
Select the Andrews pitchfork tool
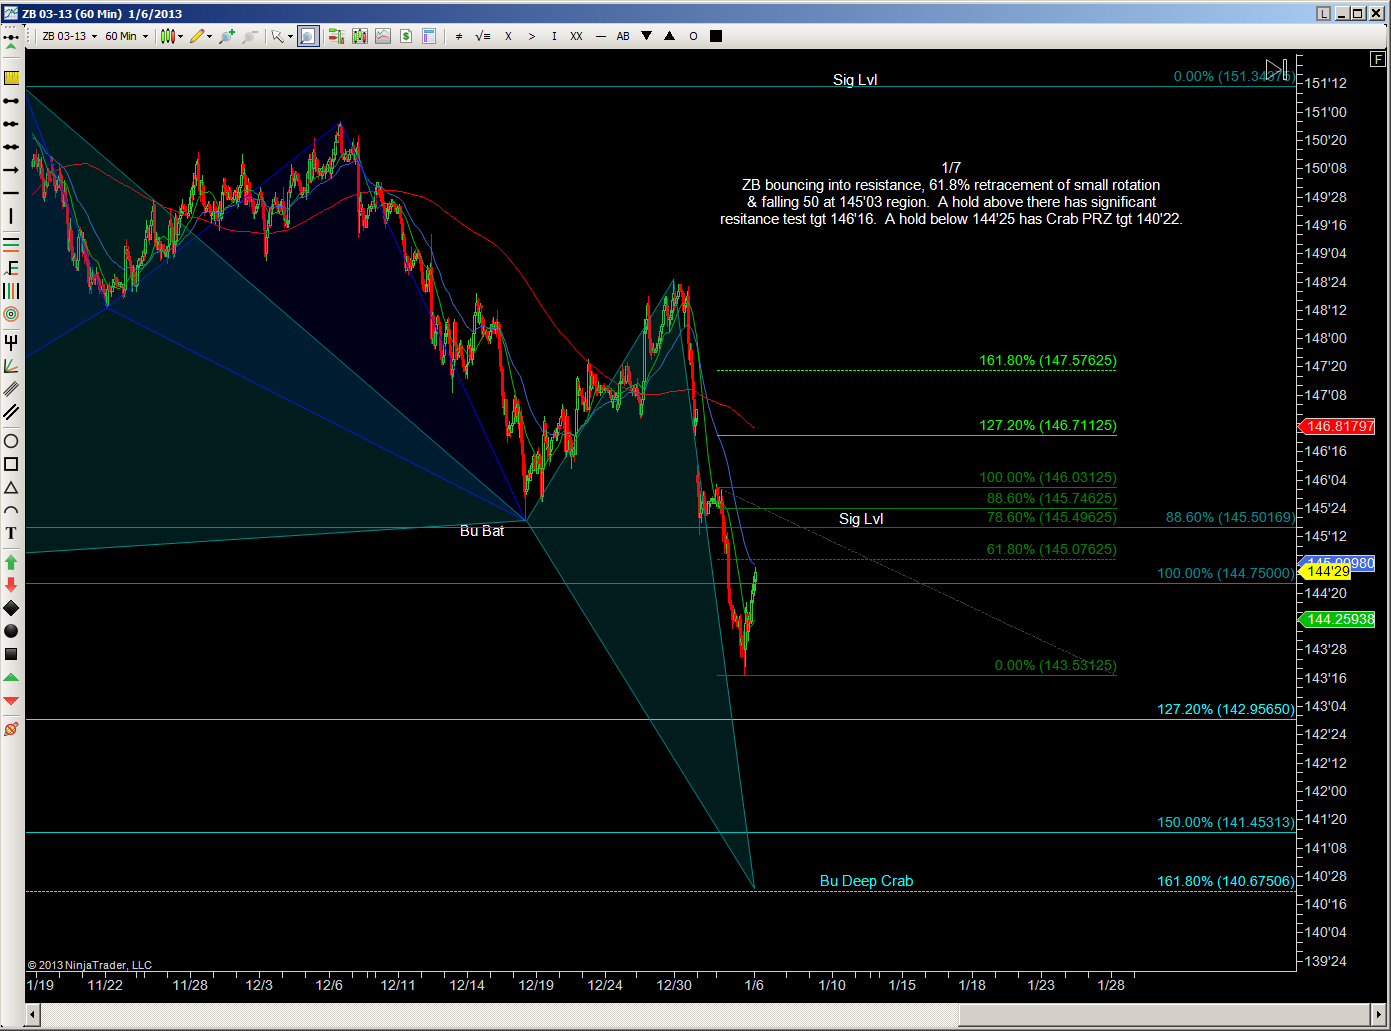pyautogui.click(x=11, y=342)
